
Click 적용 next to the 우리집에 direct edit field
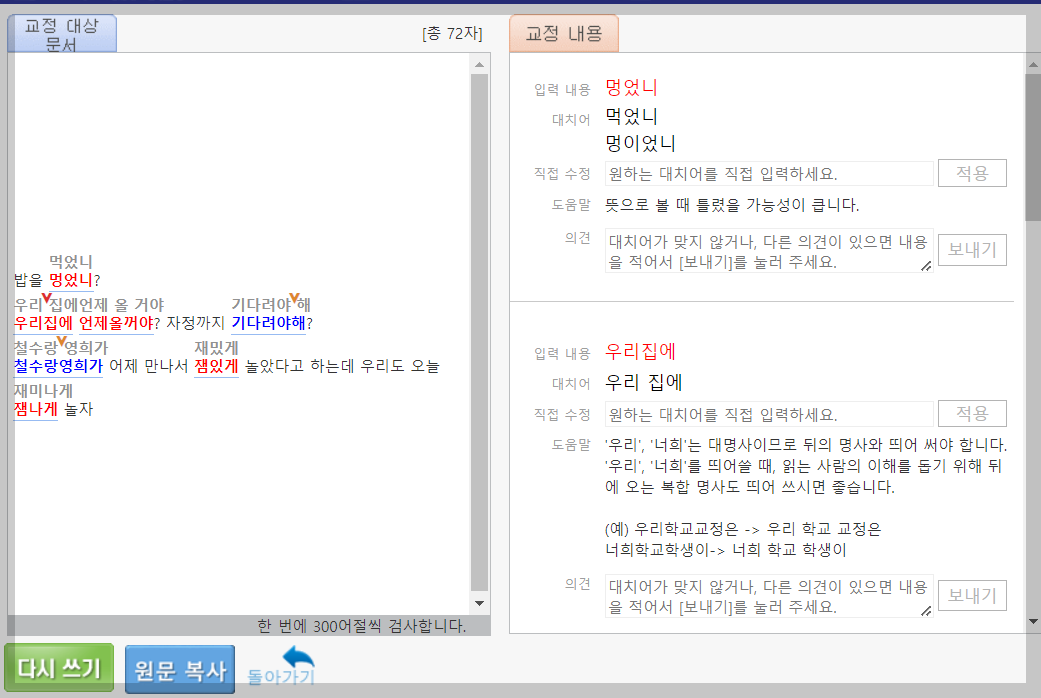(x=971, y=413)
